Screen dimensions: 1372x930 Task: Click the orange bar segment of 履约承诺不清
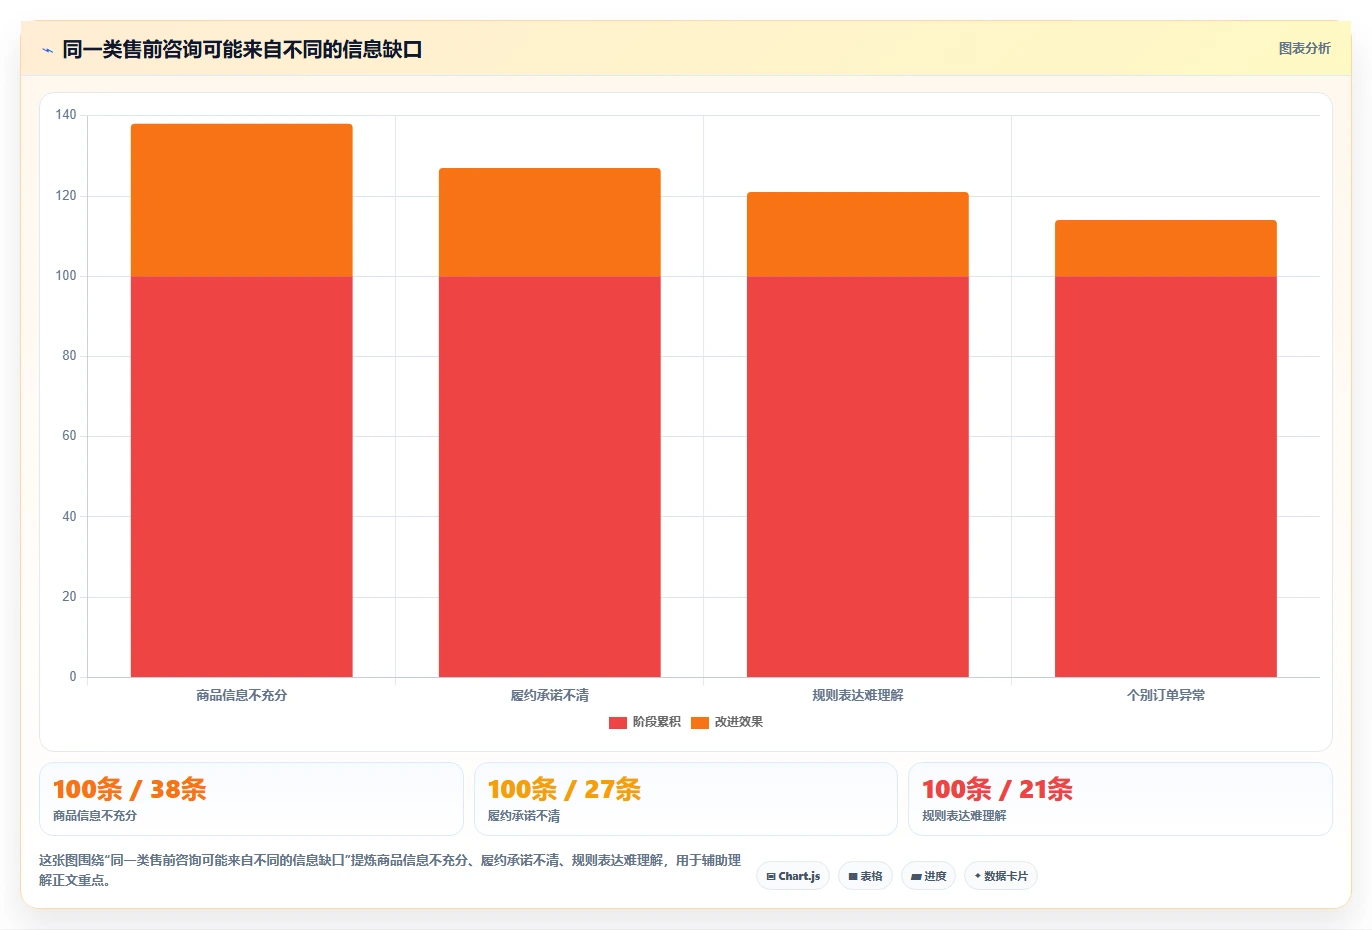(550, 222)
